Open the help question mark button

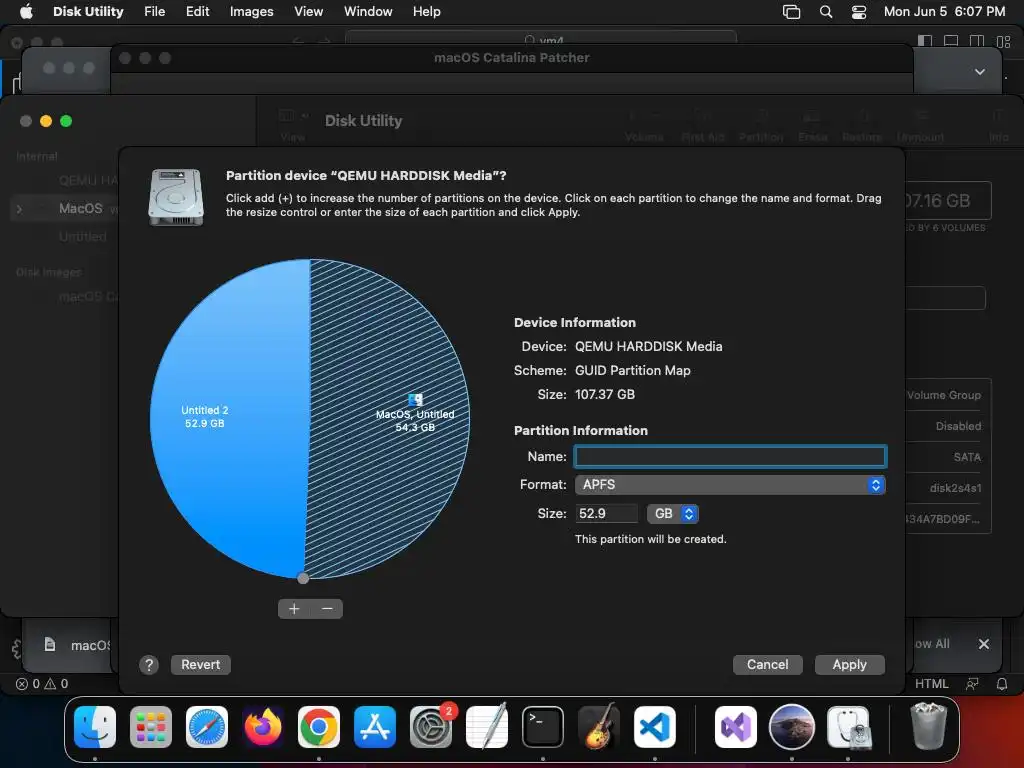(x=149, y=665)
